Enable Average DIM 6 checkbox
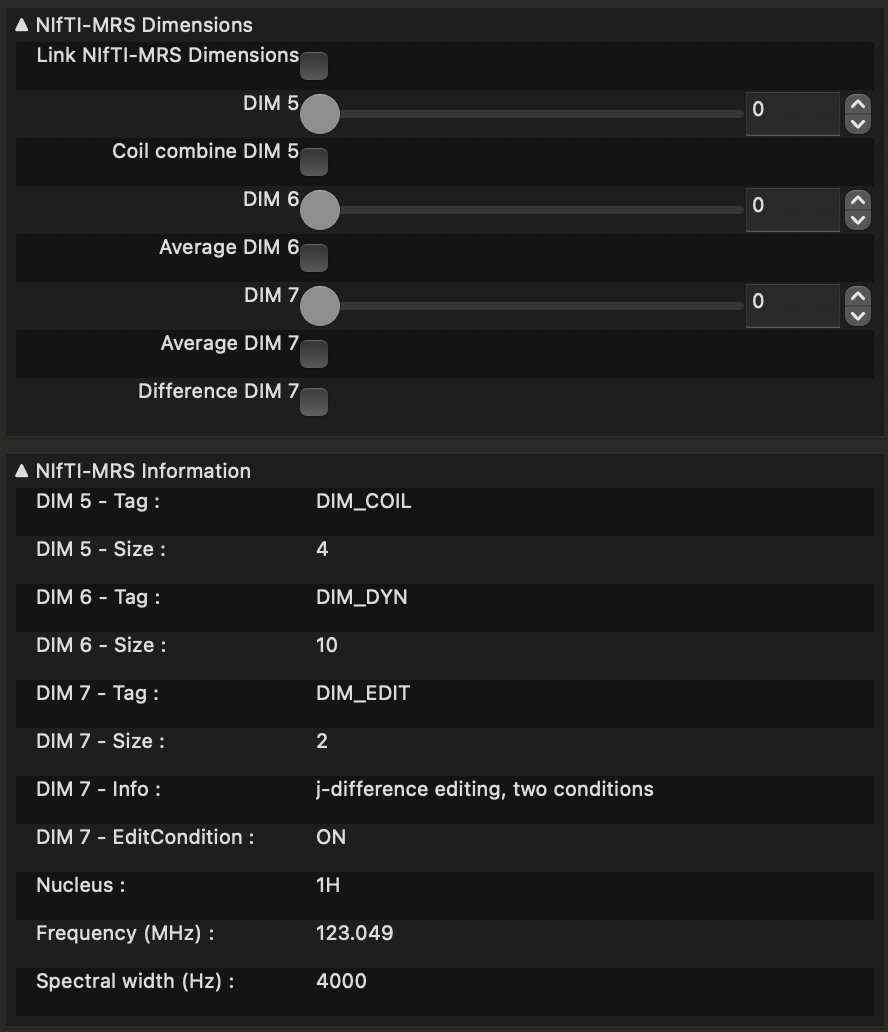This screenshot has width=888, height=1032. pos(314,258)
